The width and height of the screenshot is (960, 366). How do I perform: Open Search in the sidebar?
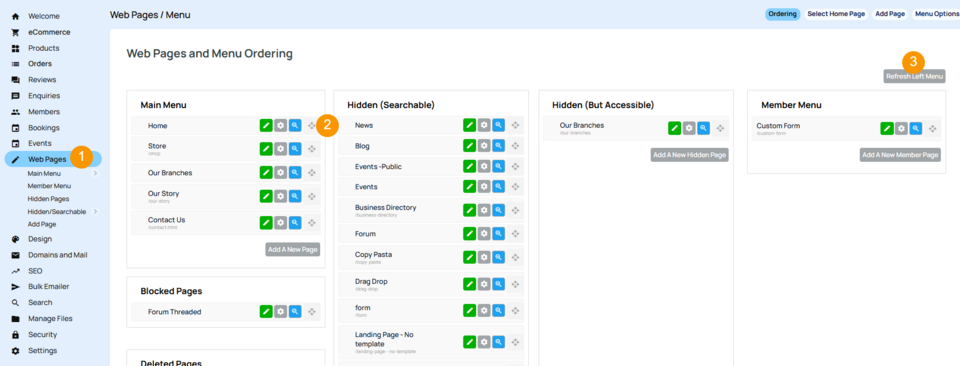point(40,302)
